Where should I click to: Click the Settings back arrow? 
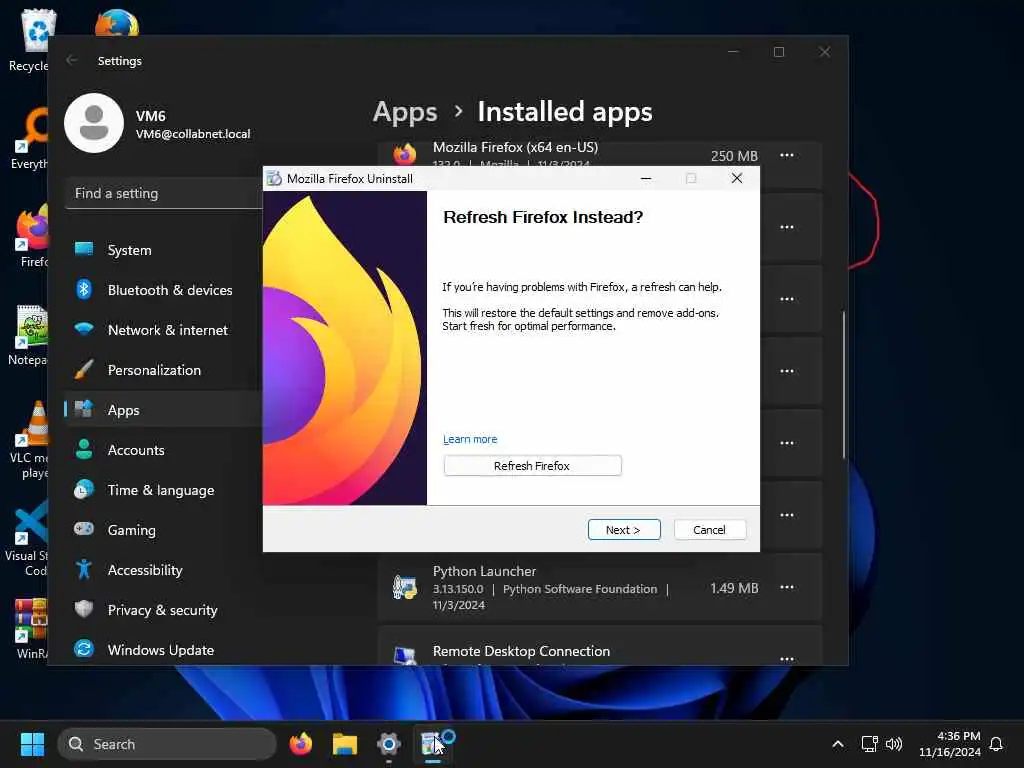72,60
